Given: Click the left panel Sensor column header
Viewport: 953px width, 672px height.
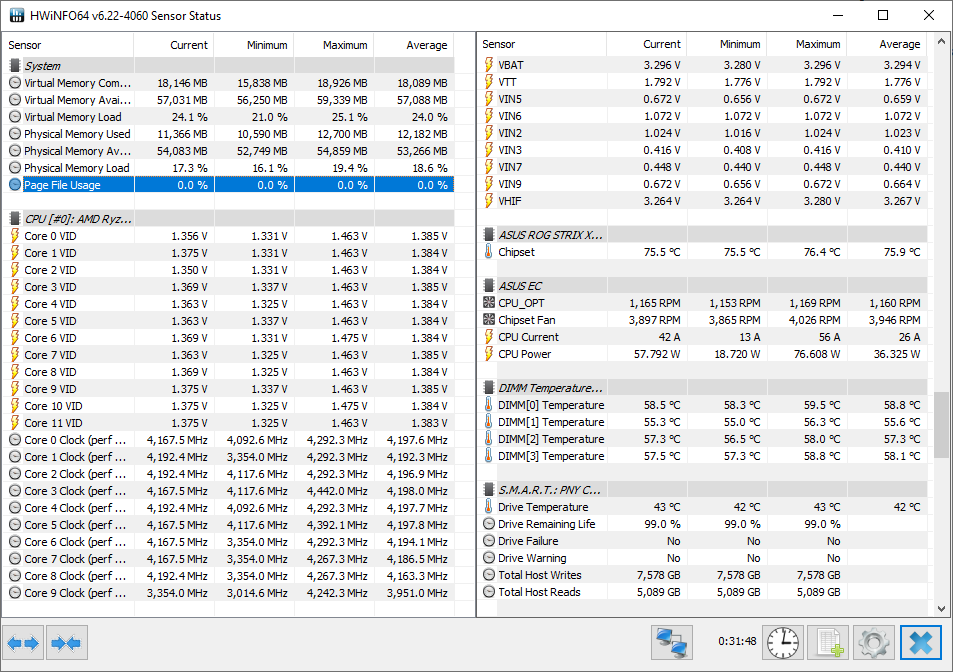Looking at the screenshot, I should click(x=67, y=45).
